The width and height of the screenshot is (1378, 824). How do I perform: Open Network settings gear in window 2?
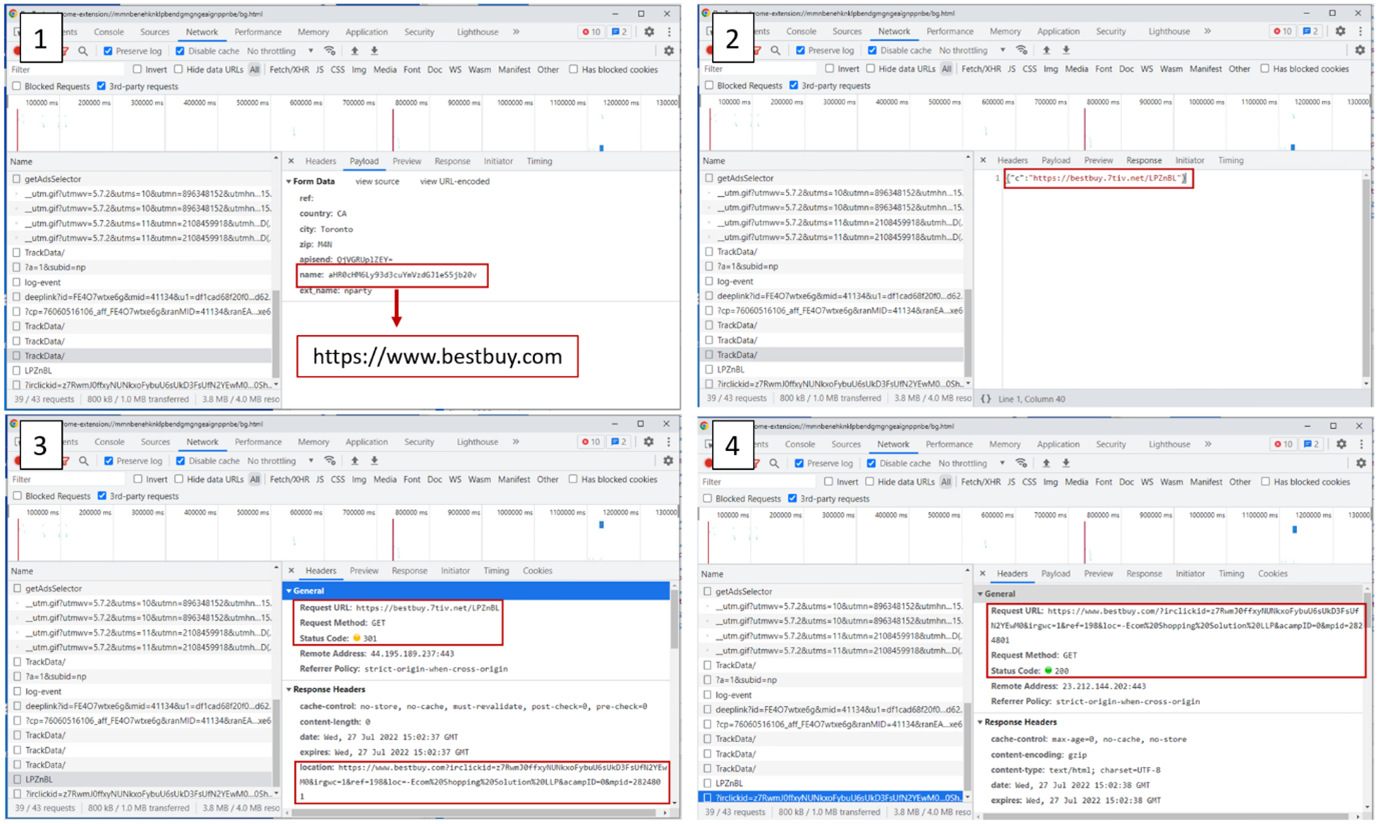click(x=1360, y=50)
